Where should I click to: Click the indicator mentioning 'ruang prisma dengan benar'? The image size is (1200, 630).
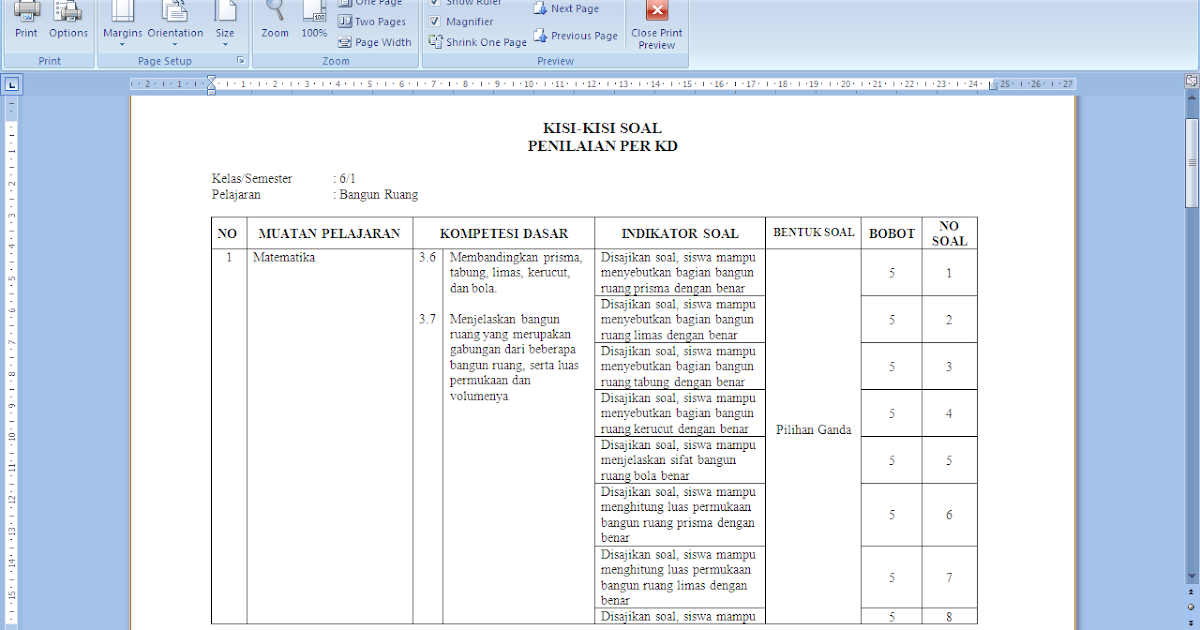coord(680,272)
